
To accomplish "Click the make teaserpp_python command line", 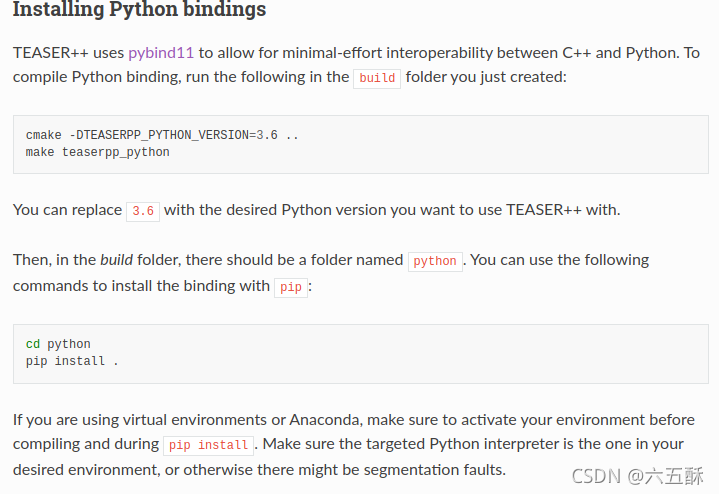I will (x=98, y=152).
